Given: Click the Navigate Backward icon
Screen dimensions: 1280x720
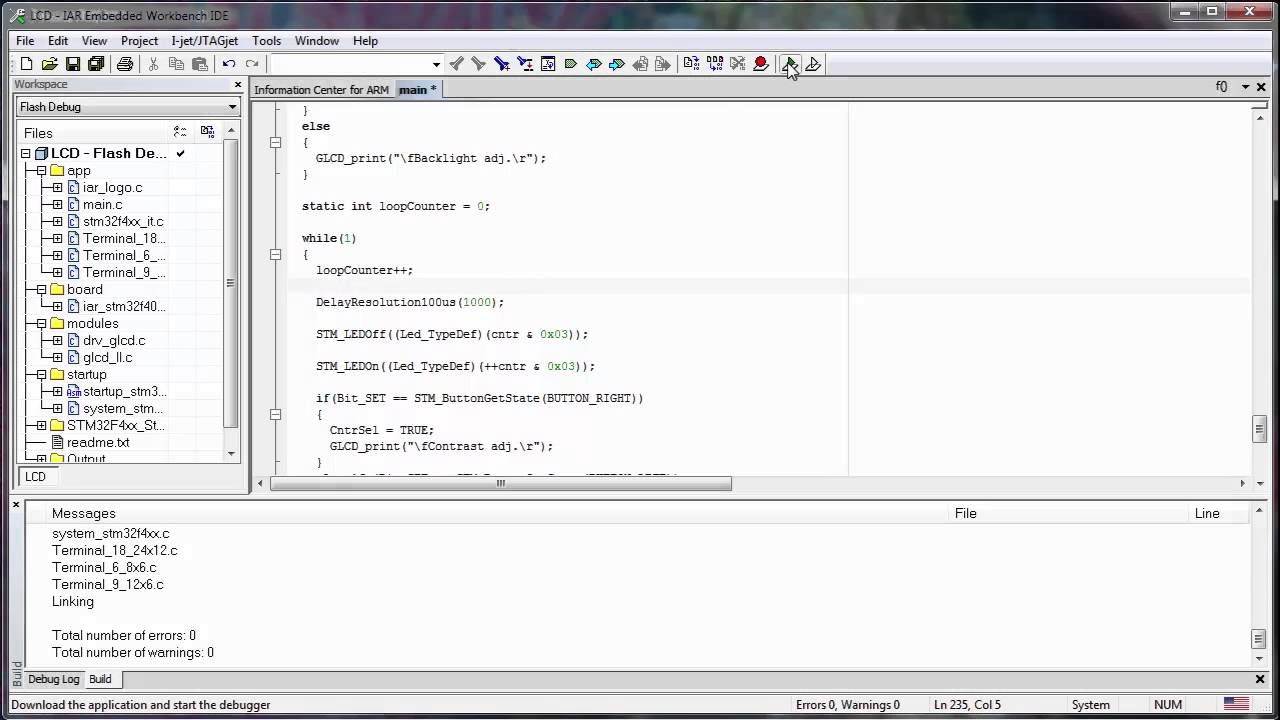Looking at the screenshot, I should pos(640,64).
